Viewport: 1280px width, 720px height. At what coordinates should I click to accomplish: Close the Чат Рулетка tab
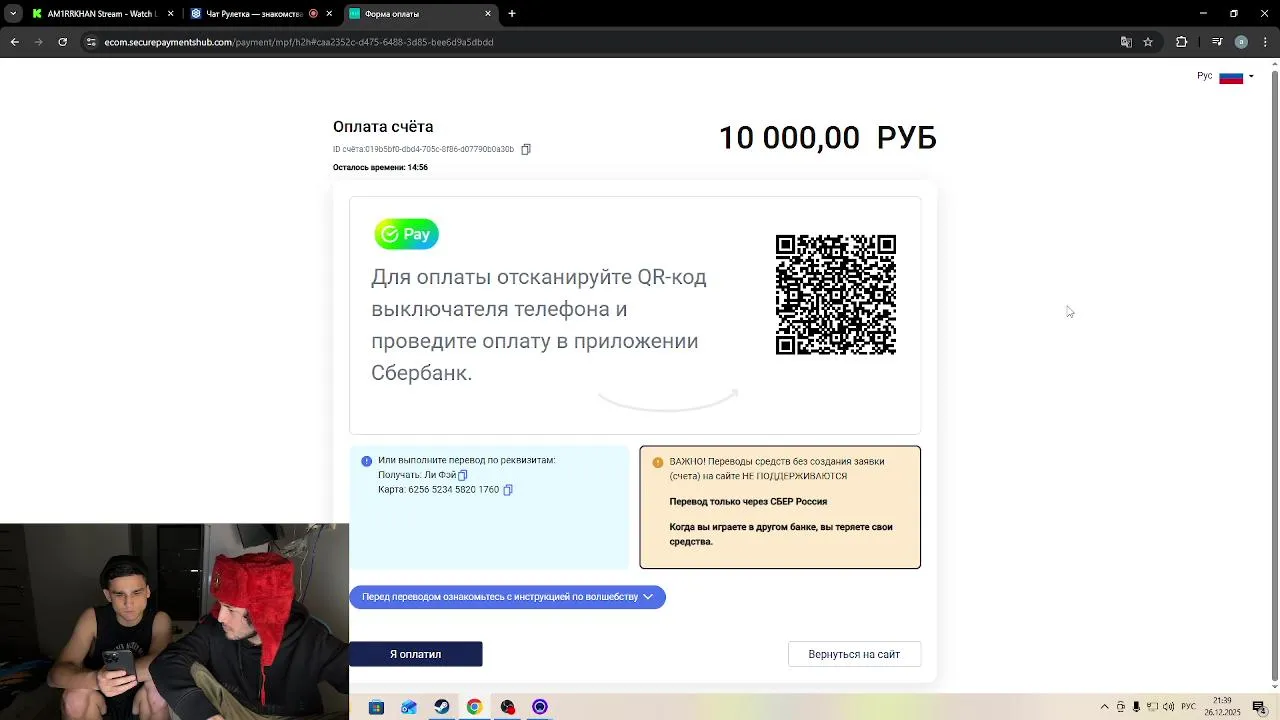pos(329,14)
